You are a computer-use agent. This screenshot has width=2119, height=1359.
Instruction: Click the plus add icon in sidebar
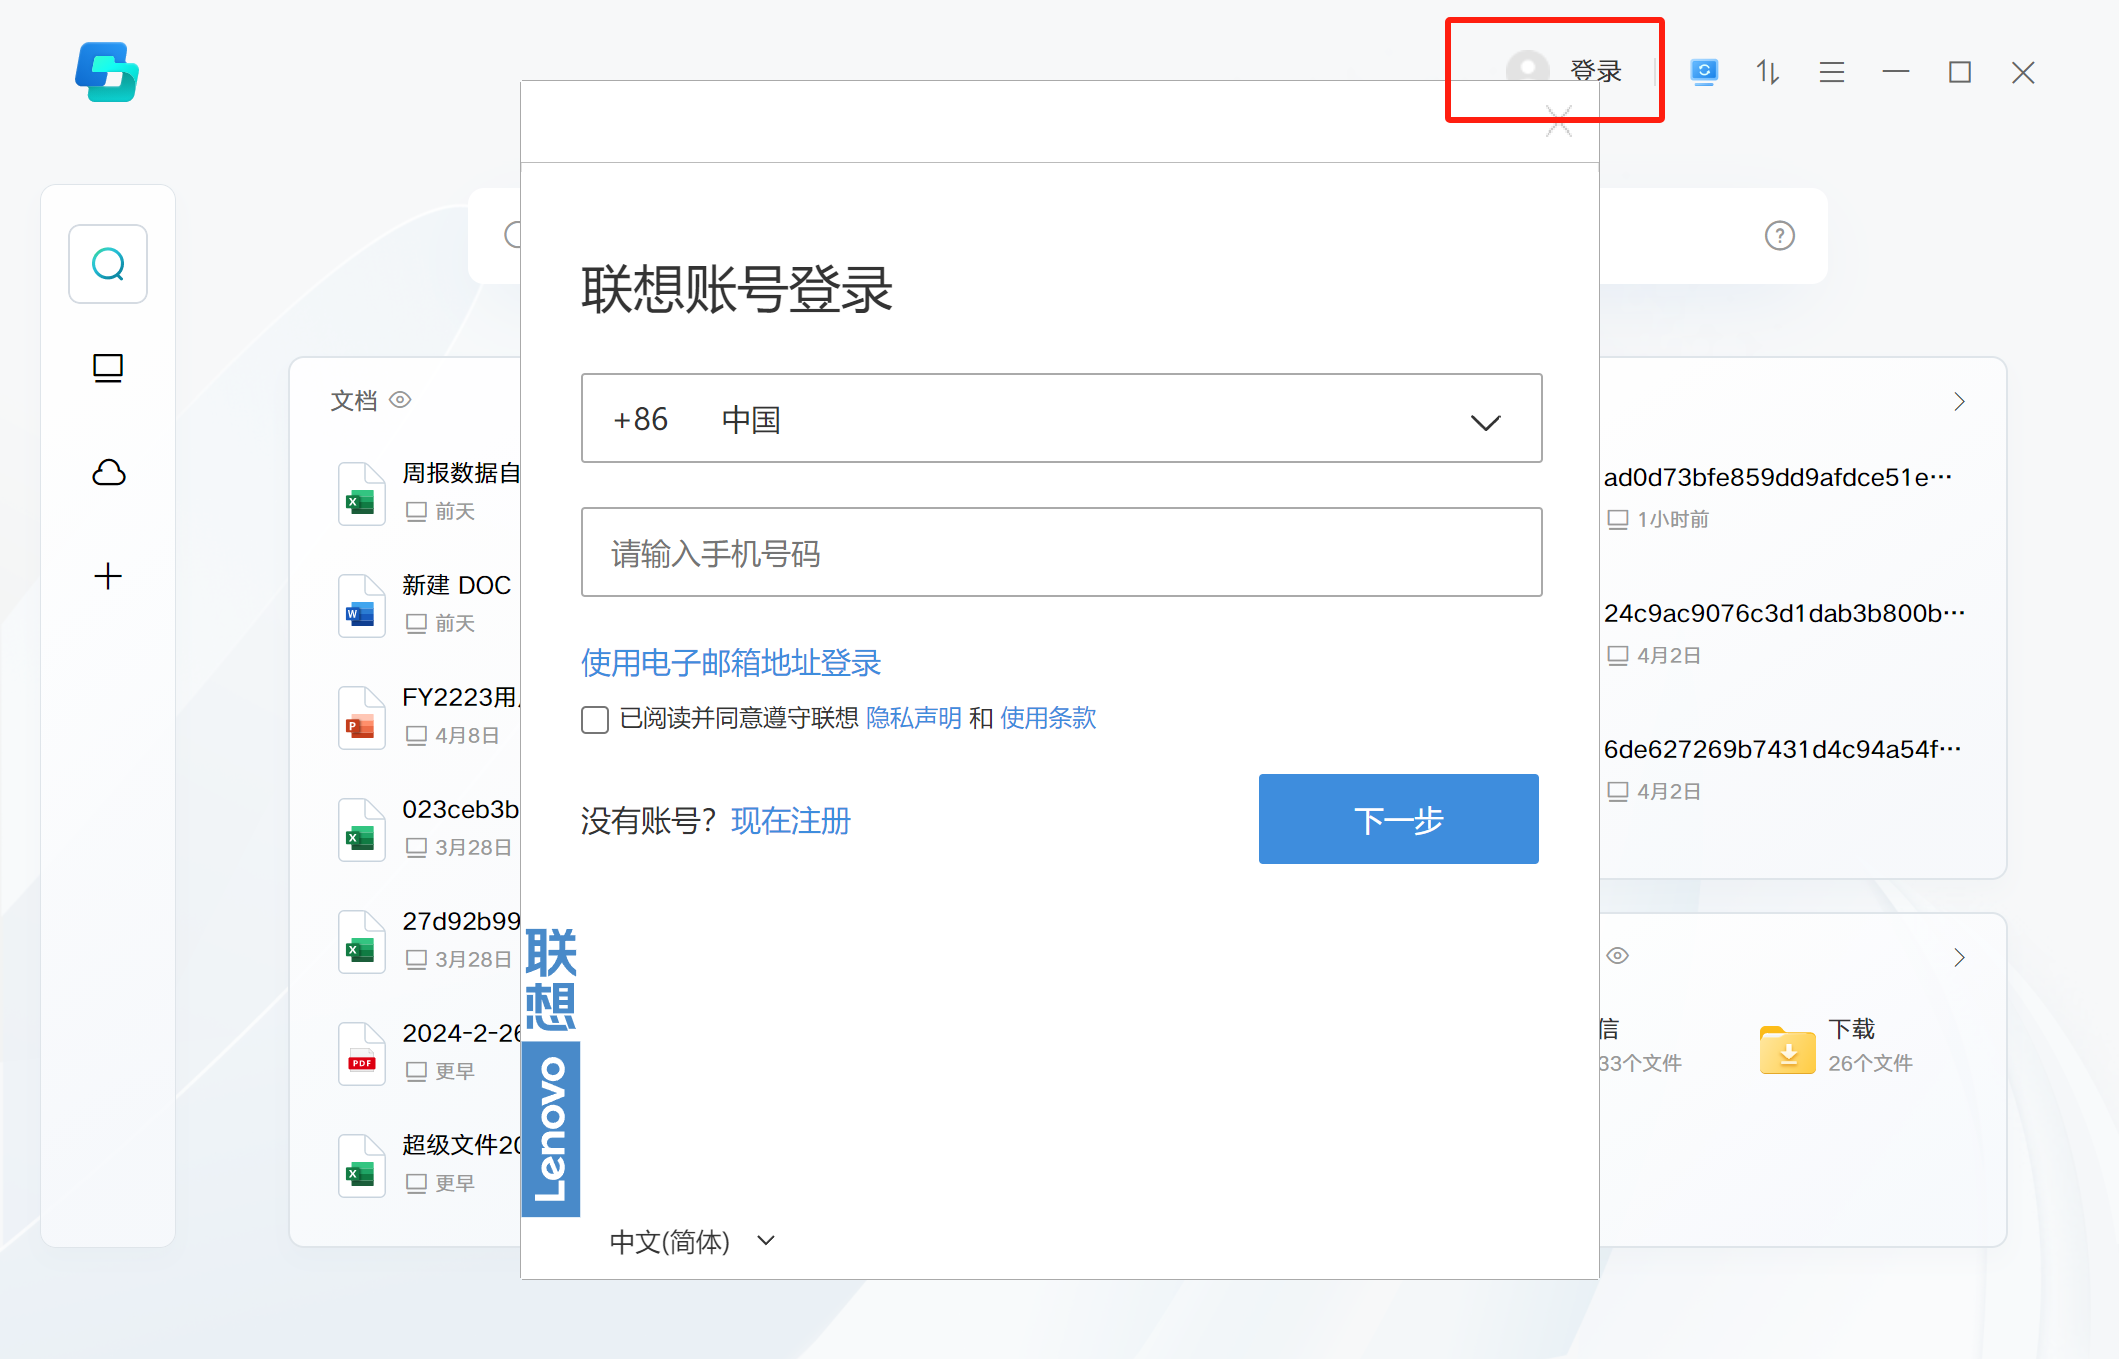pyautogui.click(x=108, y=576)
